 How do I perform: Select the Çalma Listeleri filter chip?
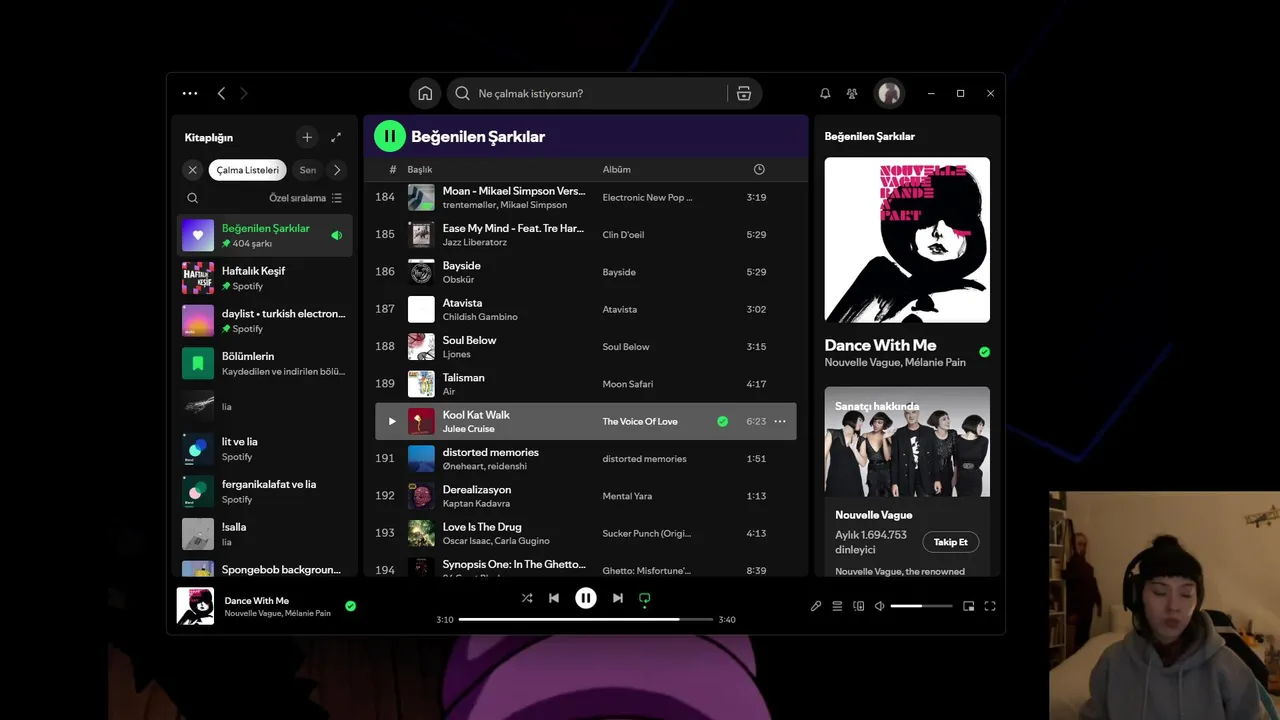(247, 170)
